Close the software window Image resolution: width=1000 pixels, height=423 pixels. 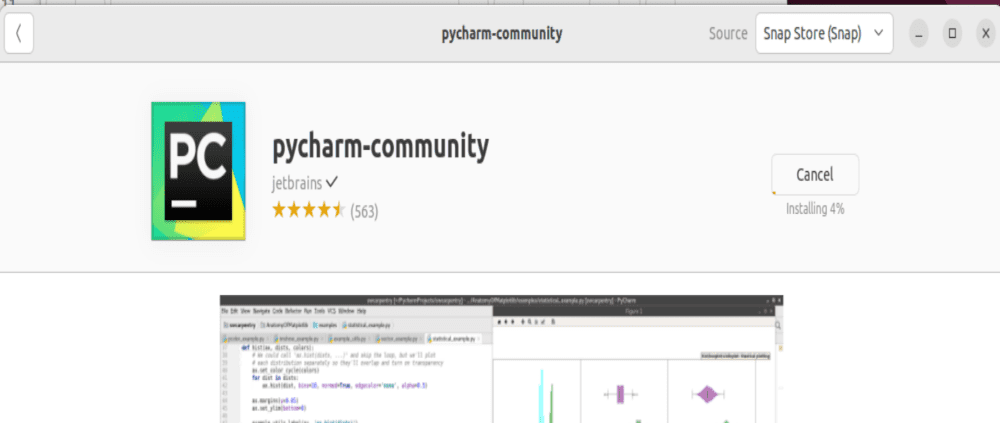(x=985, y=34)
